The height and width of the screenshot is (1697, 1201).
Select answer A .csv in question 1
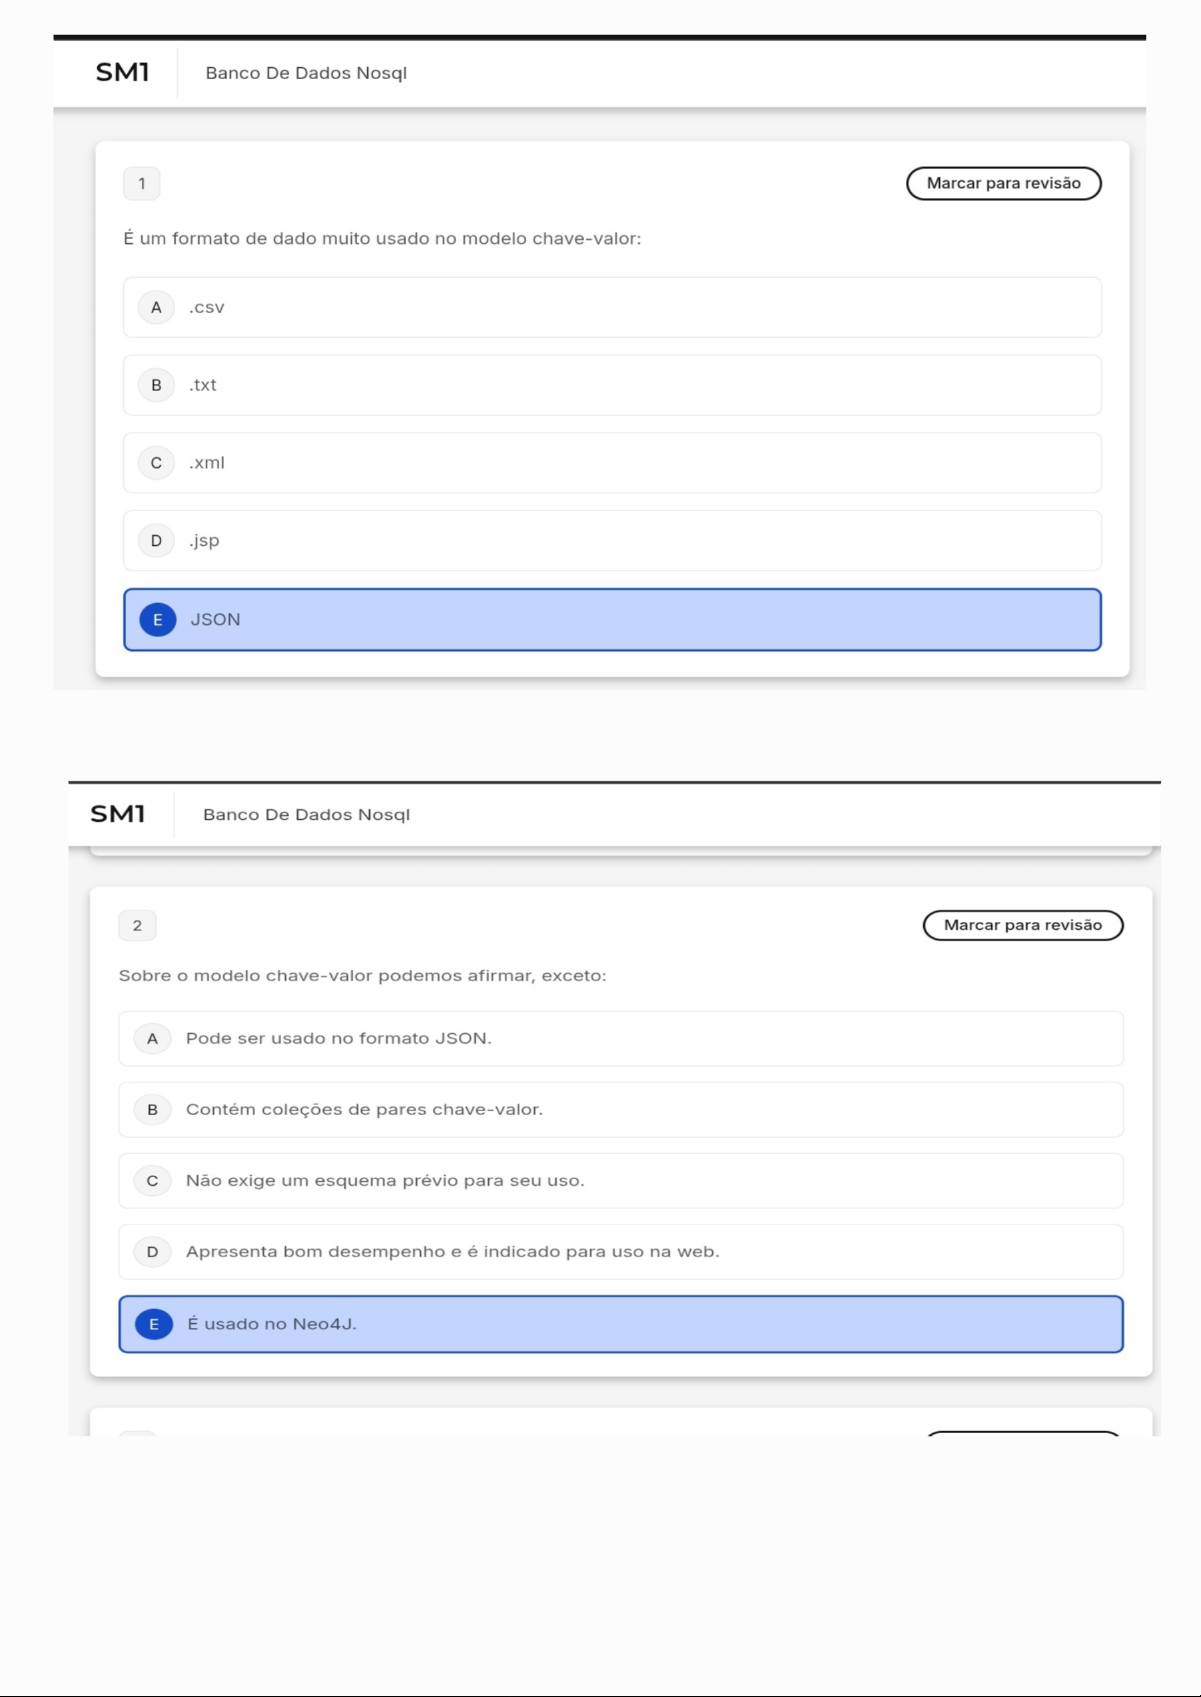point(611,307)
